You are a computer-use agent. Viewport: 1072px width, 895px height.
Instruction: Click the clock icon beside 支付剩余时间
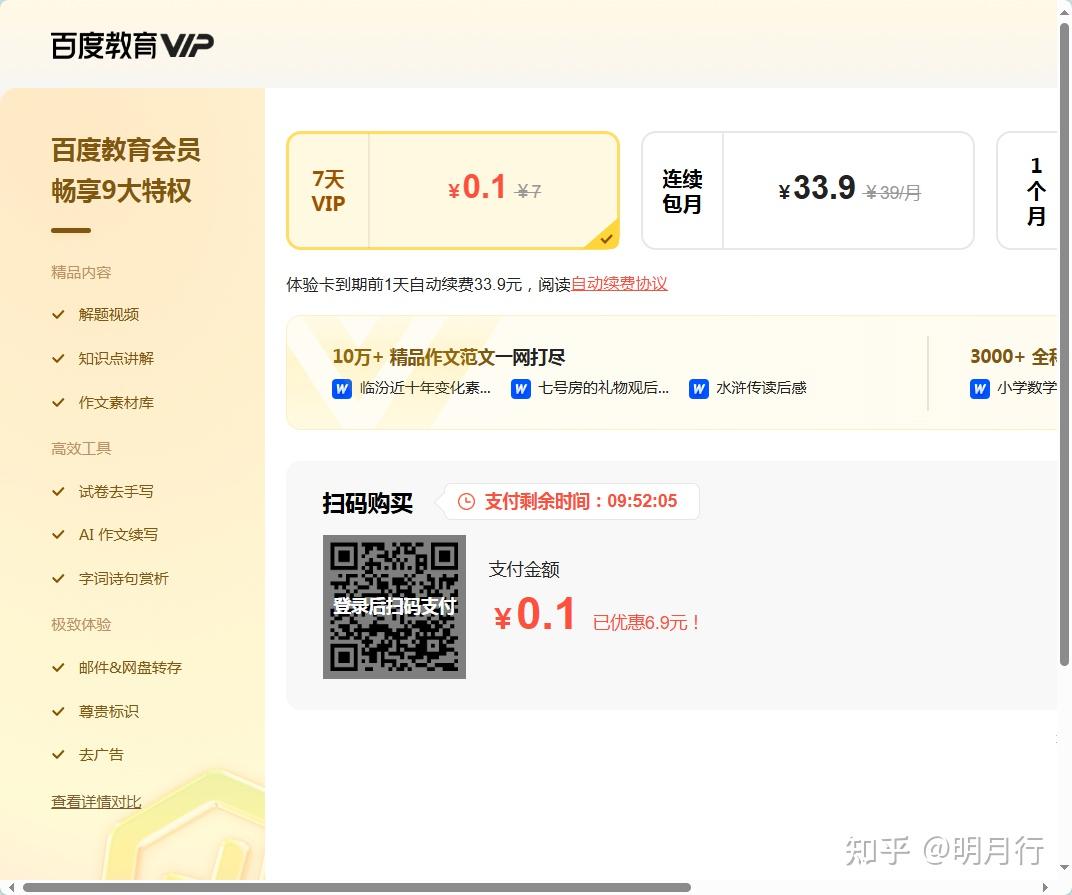pos(466,501)
